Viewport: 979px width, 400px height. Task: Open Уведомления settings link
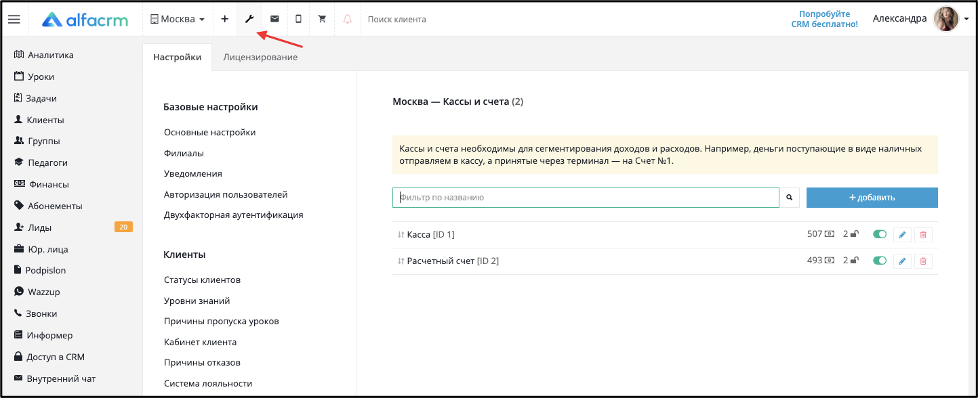click(x=194, y=173)
